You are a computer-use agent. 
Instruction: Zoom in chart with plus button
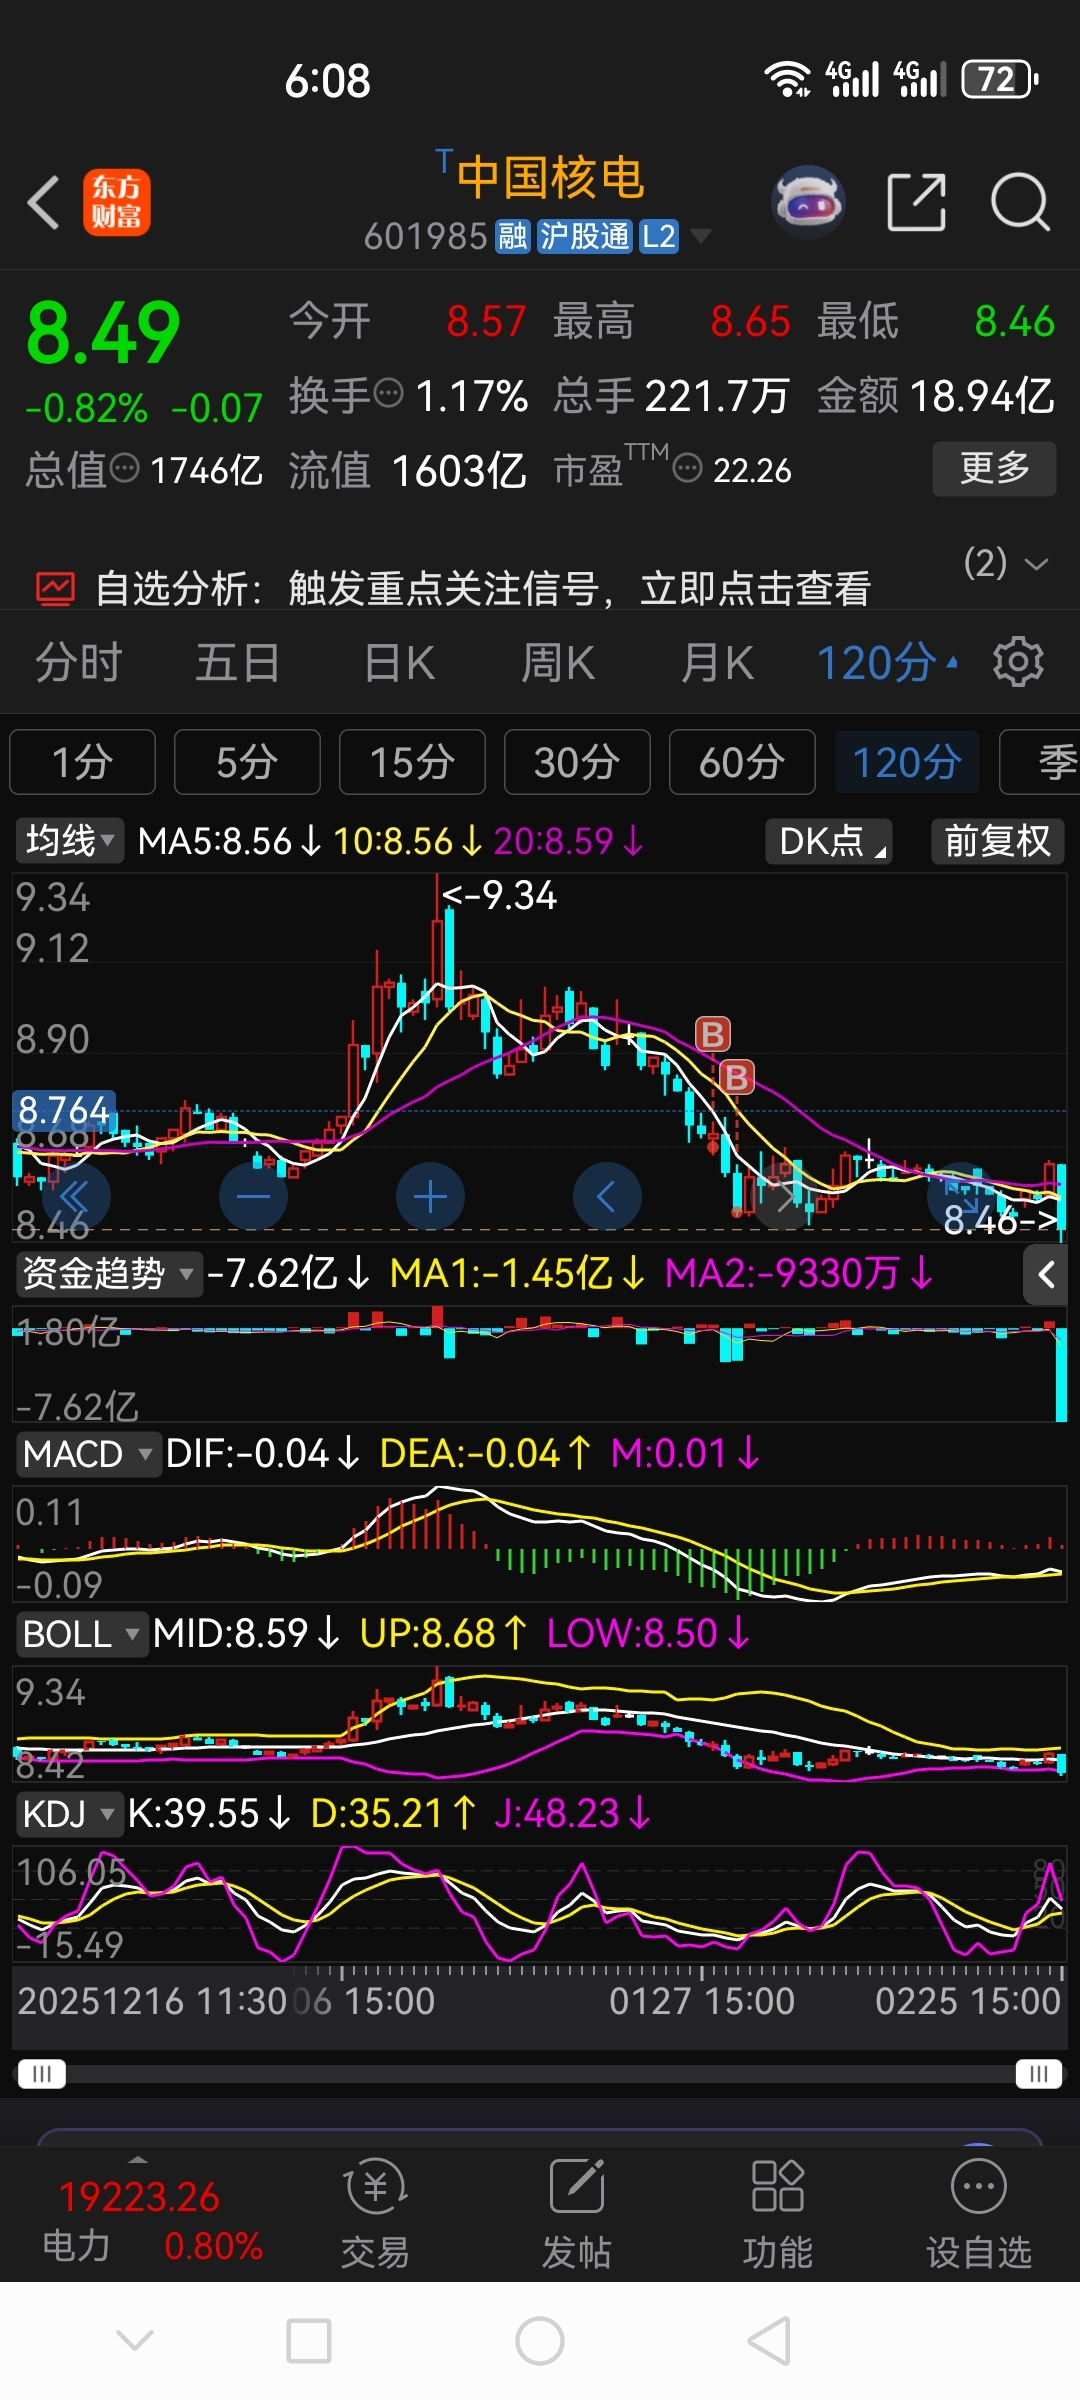430,1196
